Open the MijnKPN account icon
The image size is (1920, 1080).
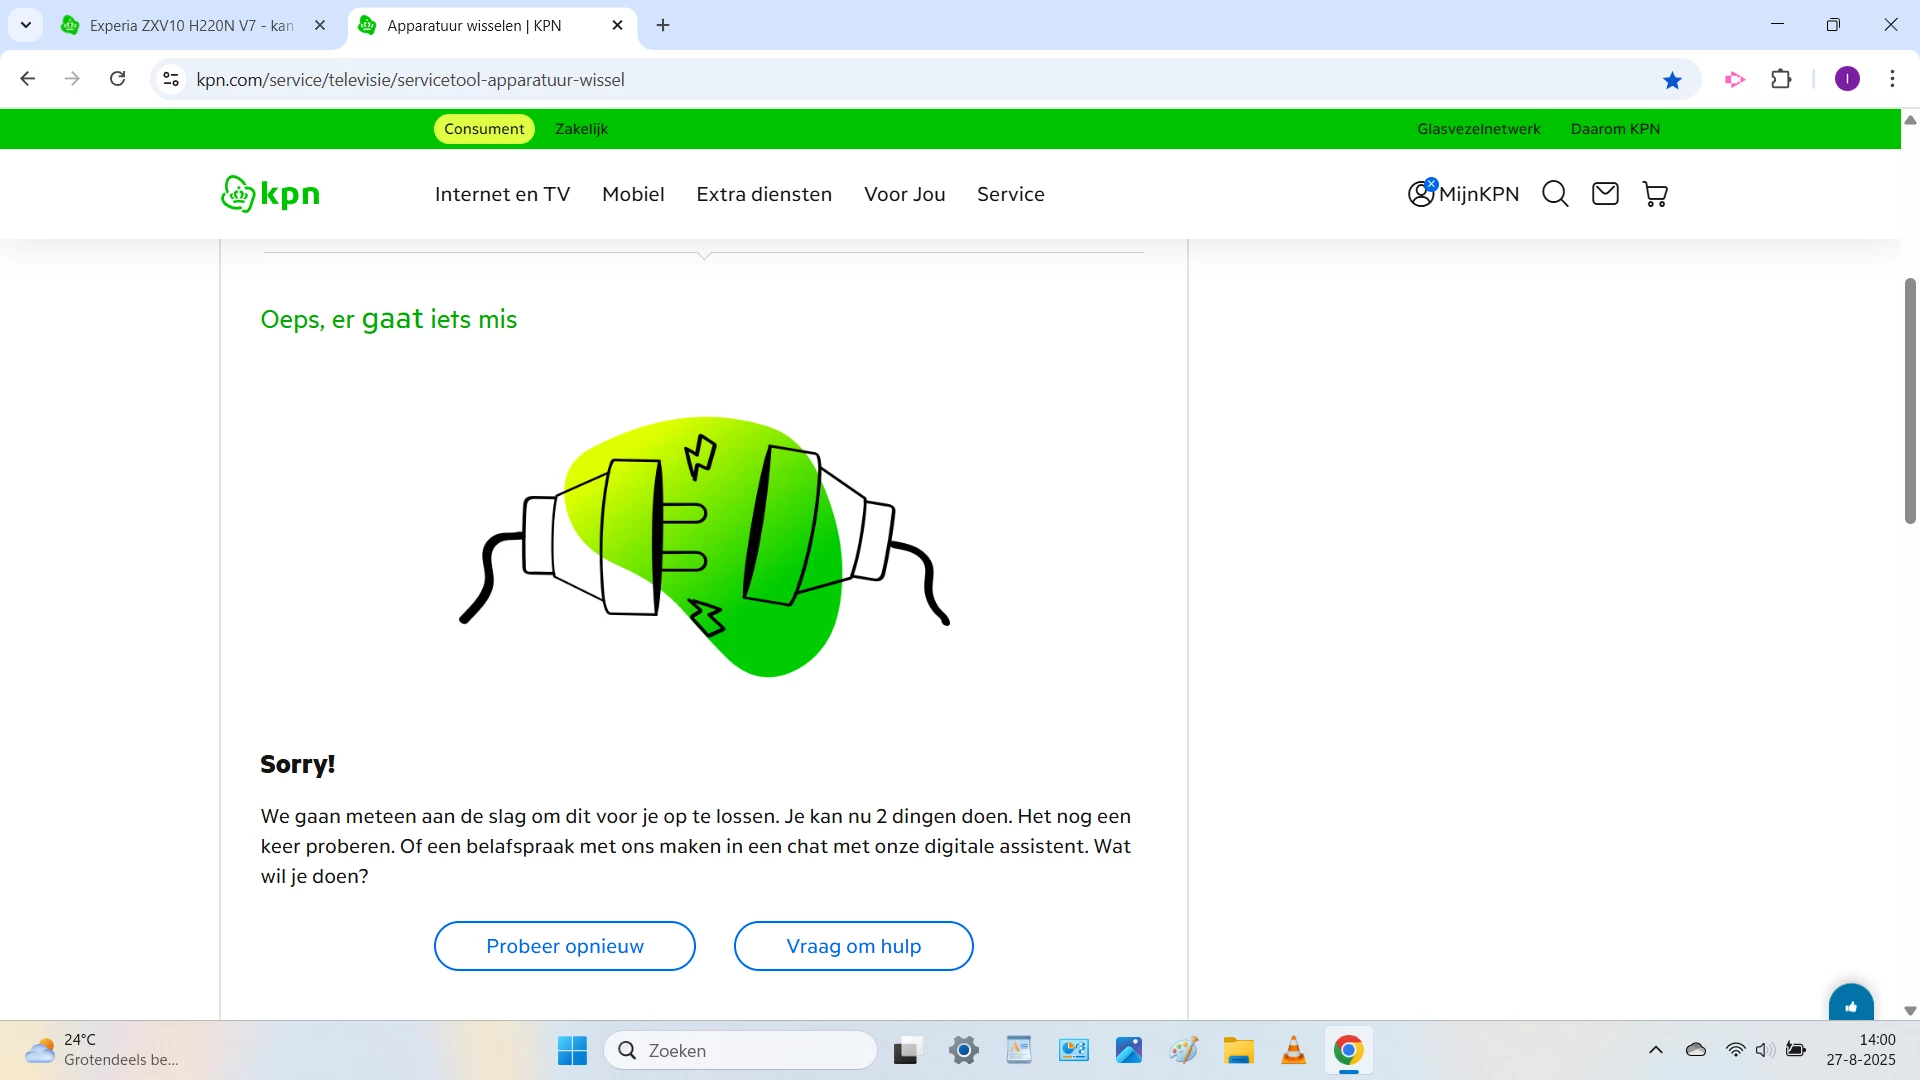click(x=1421, y=194)
